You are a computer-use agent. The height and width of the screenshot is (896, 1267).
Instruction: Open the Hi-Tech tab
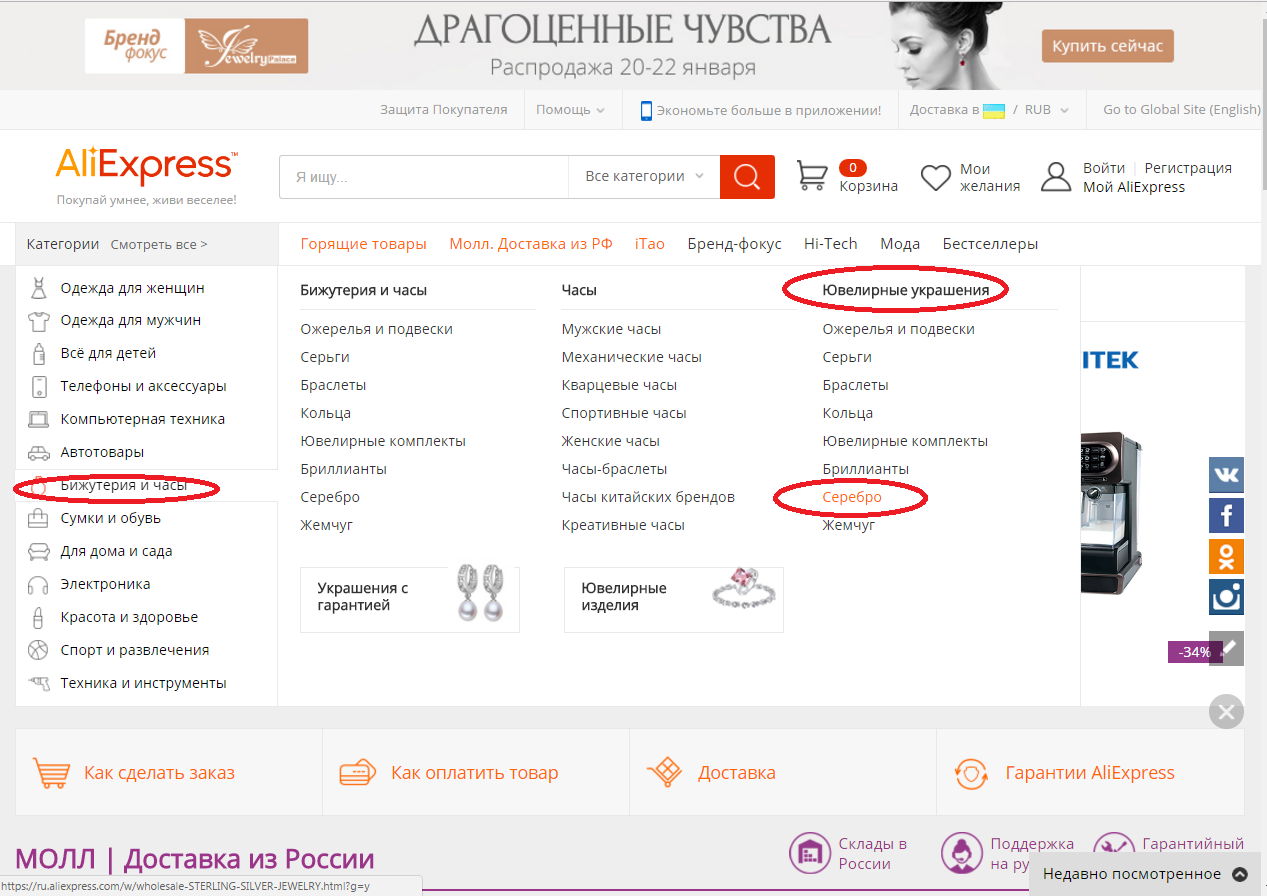coord(831,244)
